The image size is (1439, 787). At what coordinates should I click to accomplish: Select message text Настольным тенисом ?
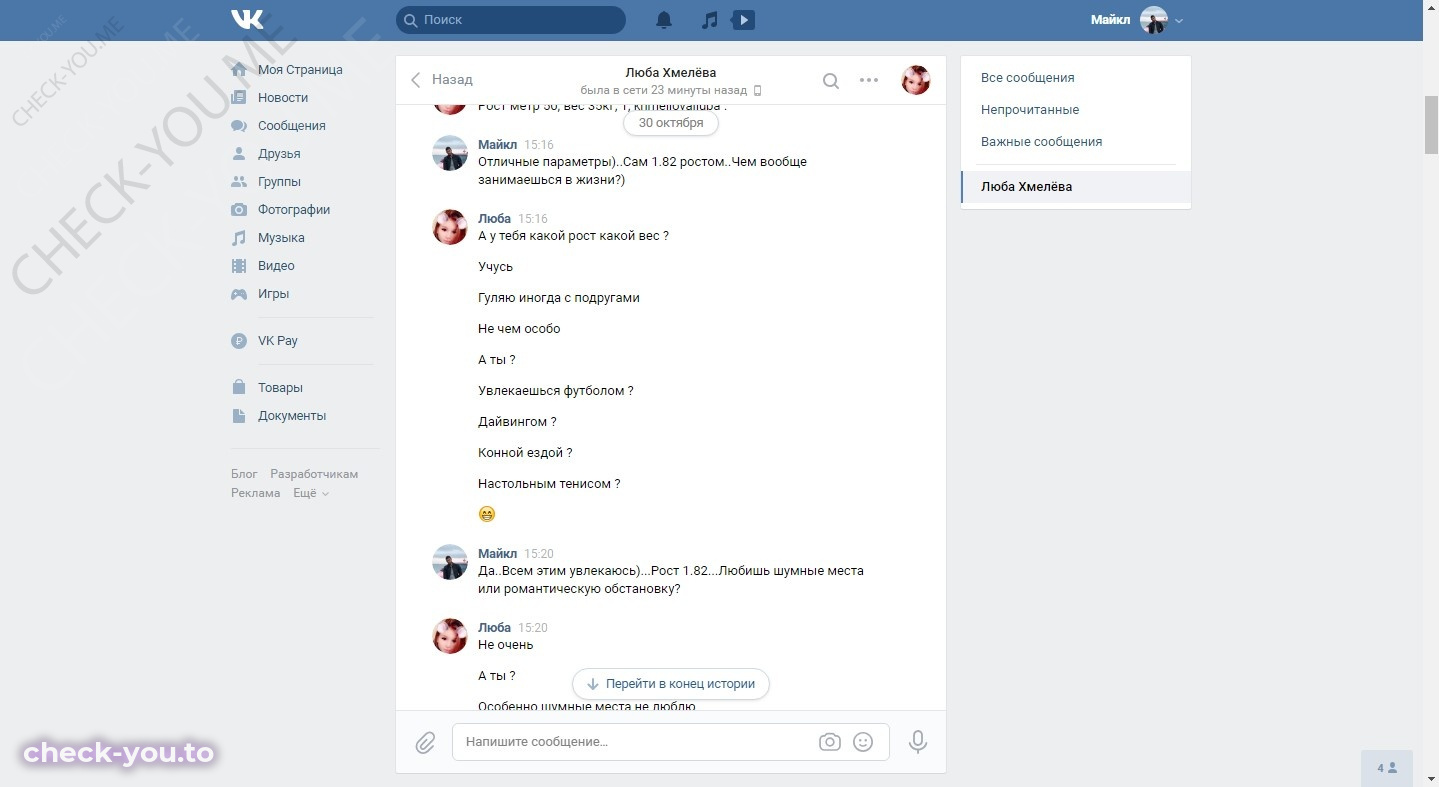tap(549, 484)
